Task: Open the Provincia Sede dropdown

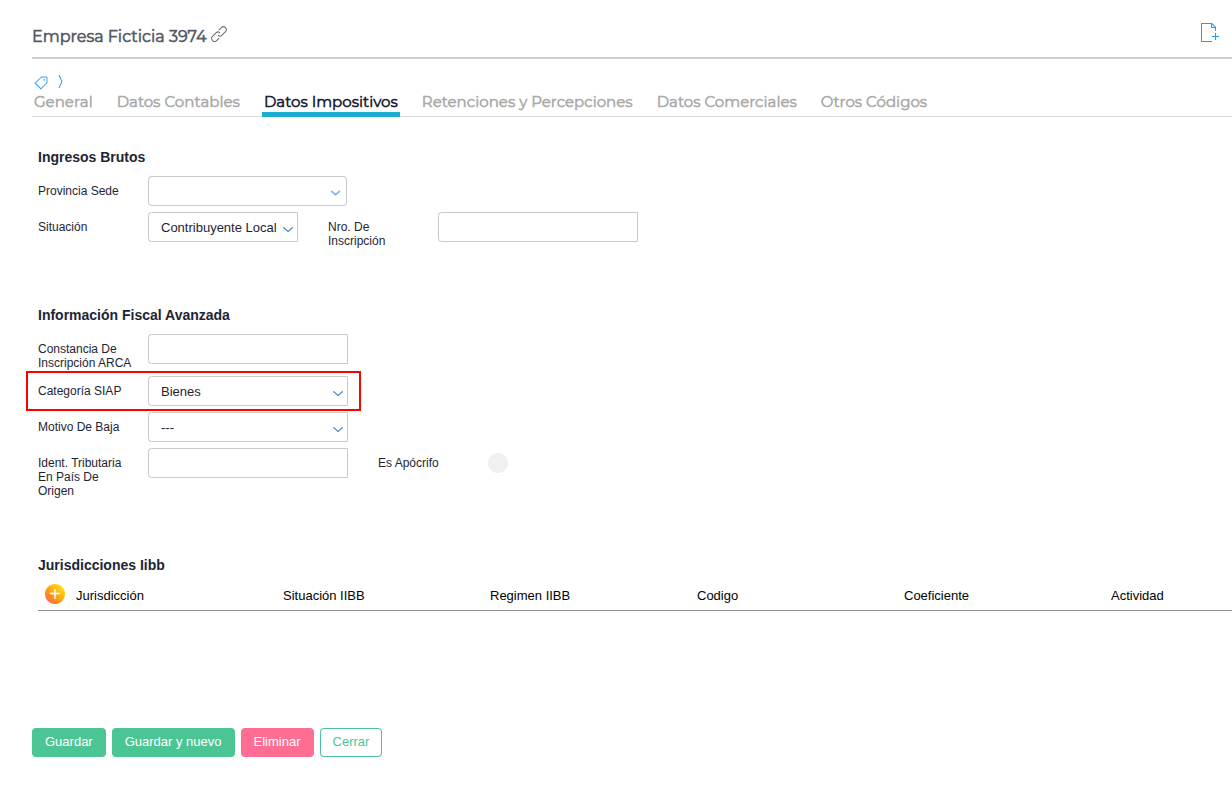Action: (x=247, y=191)
